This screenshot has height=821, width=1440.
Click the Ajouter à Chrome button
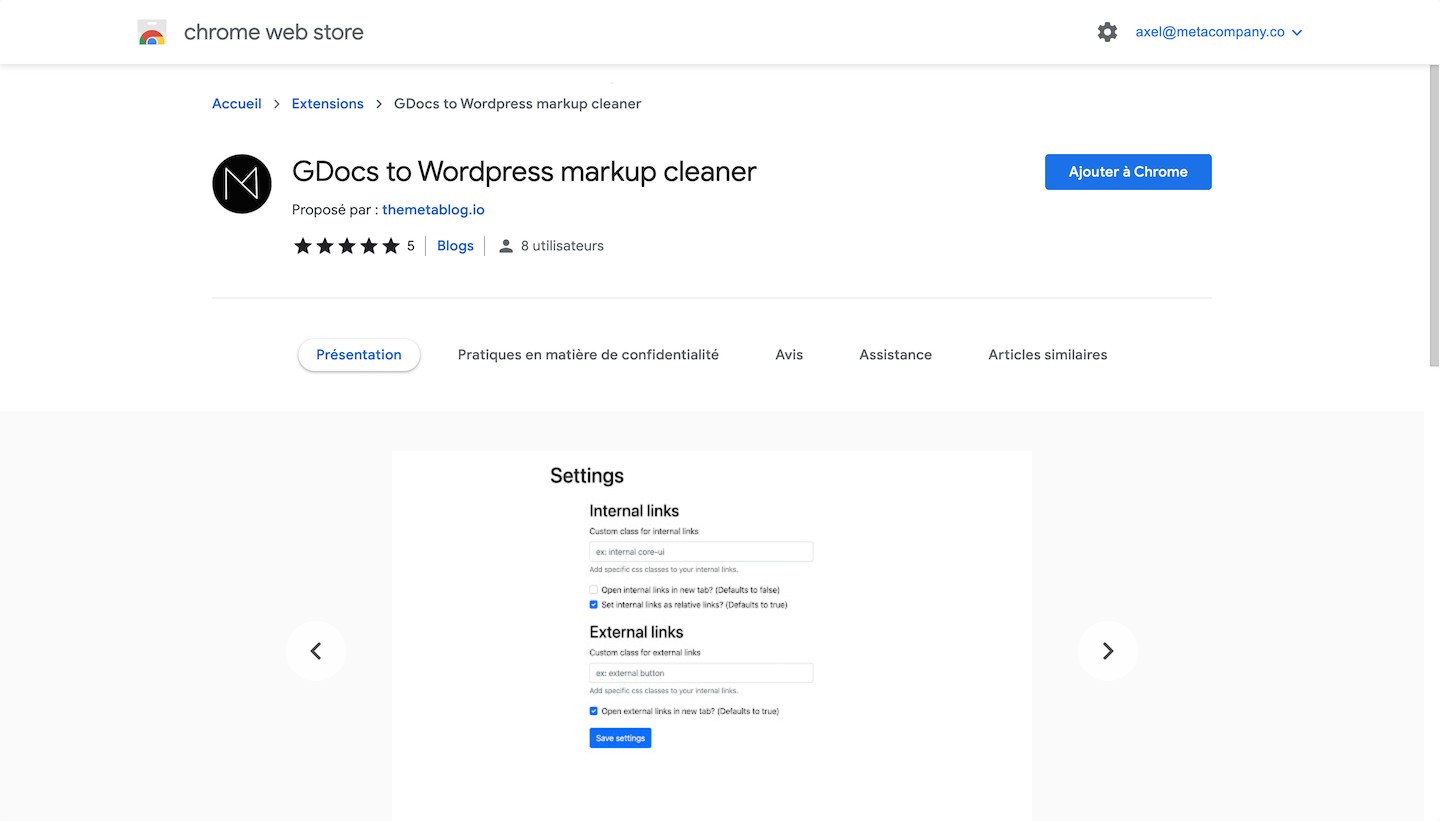point(1128,172)
